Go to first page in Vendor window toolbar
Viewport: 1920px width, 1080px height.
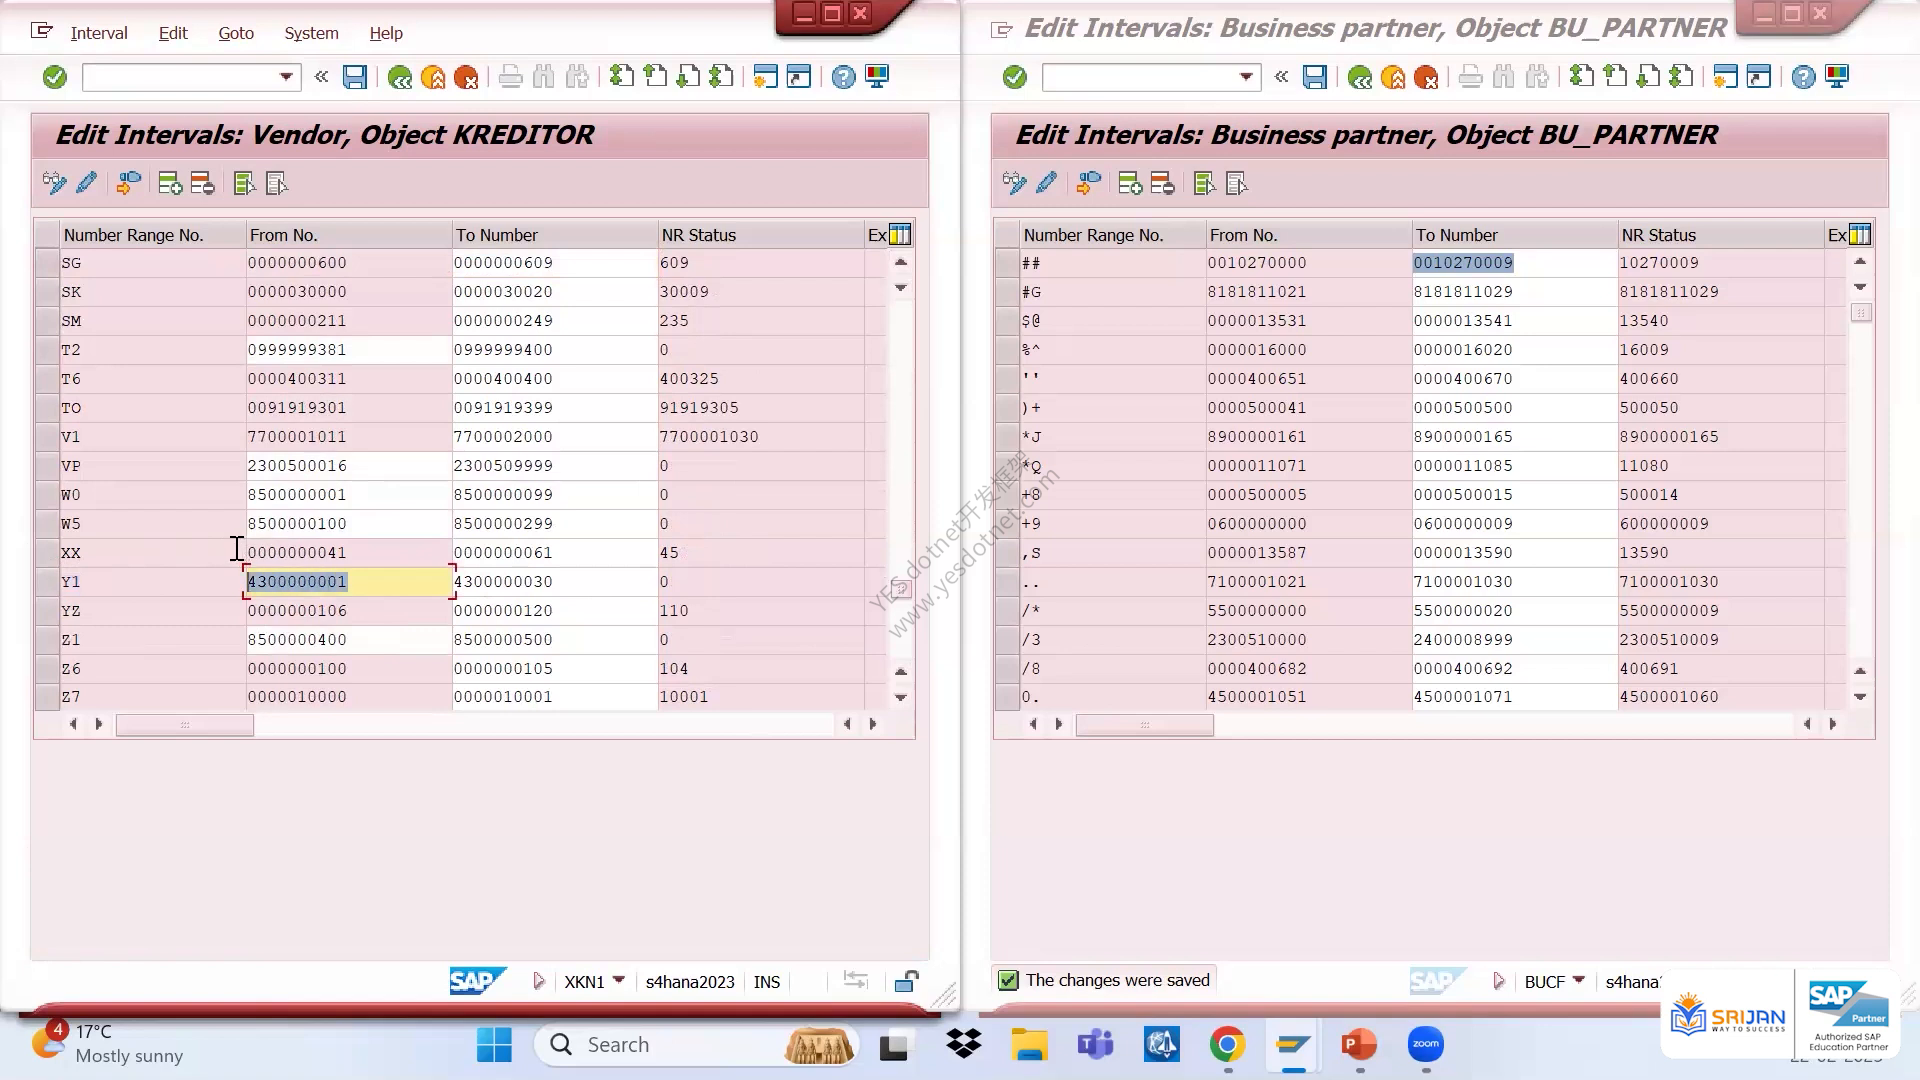622,77
